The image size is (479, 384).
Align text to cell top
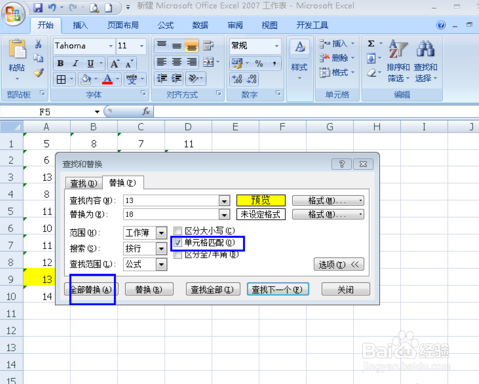[162, 45]
